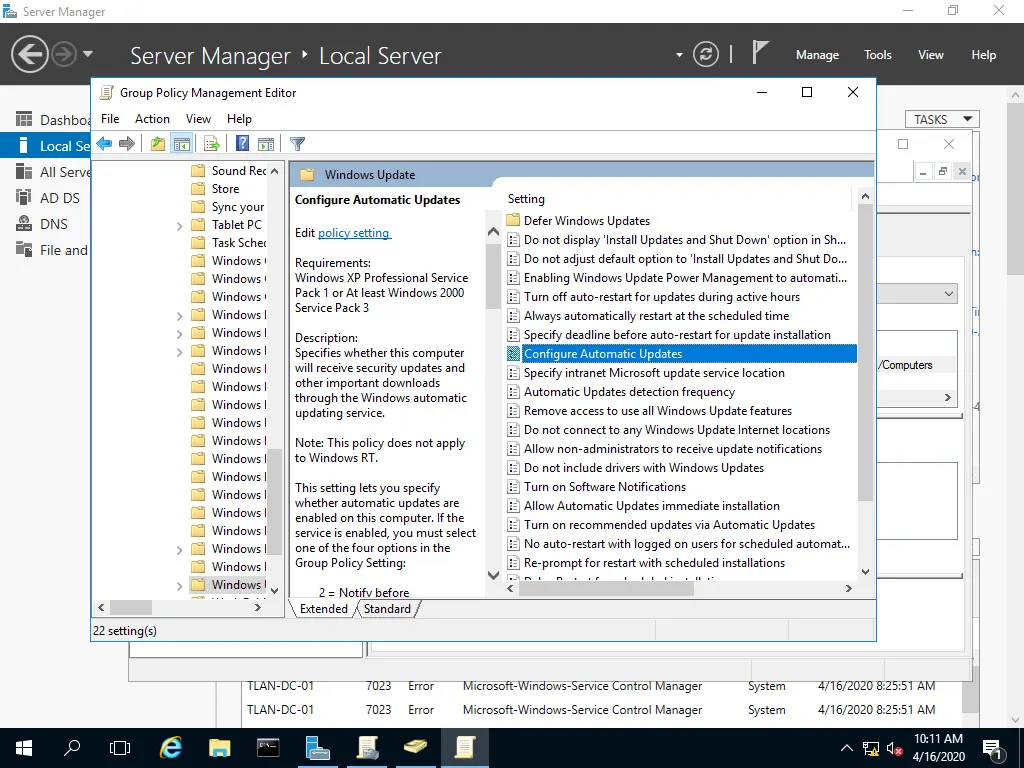Open the TASKS dropdown in Server Manager
The image size is (1024, 768).
(942, 119)
